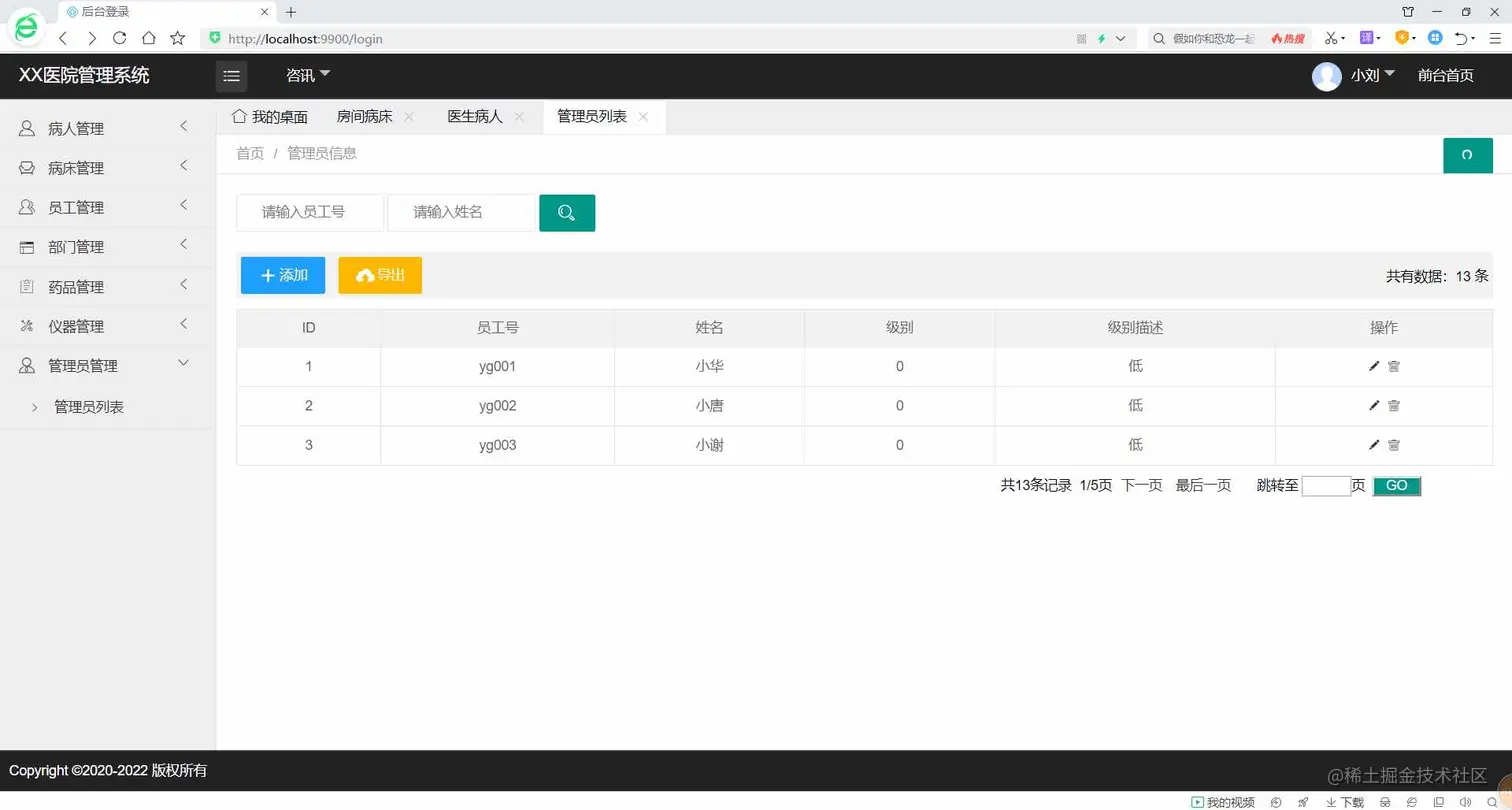Focus the 请输入员工号 input field

[310, 212]
